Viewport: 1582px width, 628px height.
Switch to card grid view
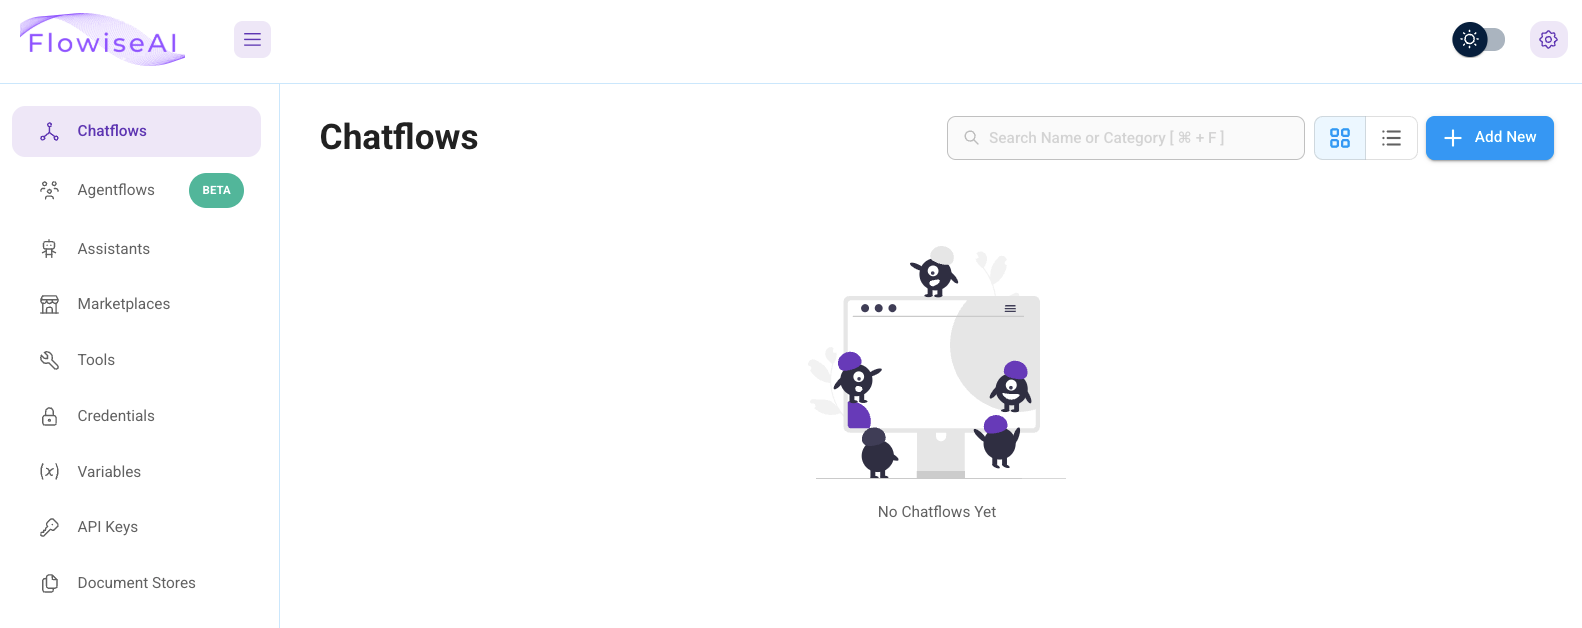tap(1340, 138)
